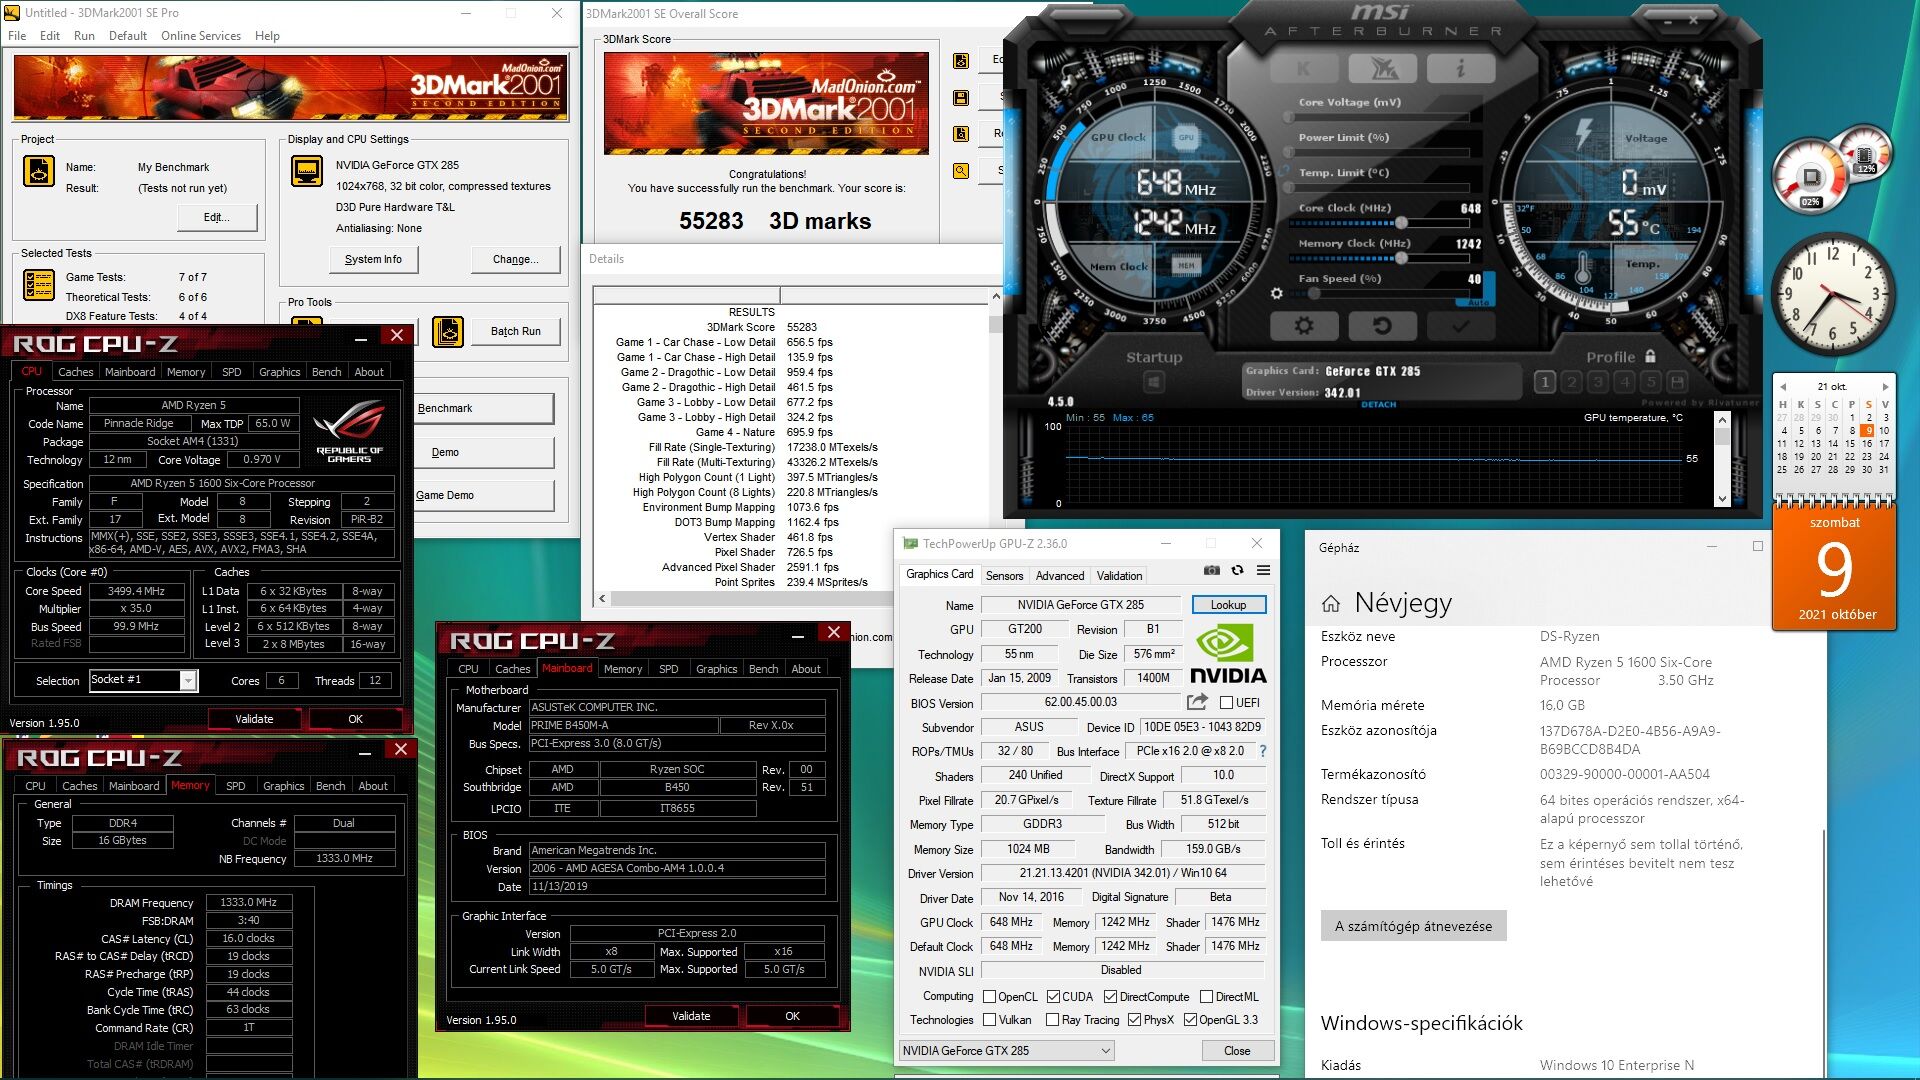Click 3DMark2001 banner in main window
Image resolution: width=1920 pixels, height=1080 pixels.
tap(291, 88)
